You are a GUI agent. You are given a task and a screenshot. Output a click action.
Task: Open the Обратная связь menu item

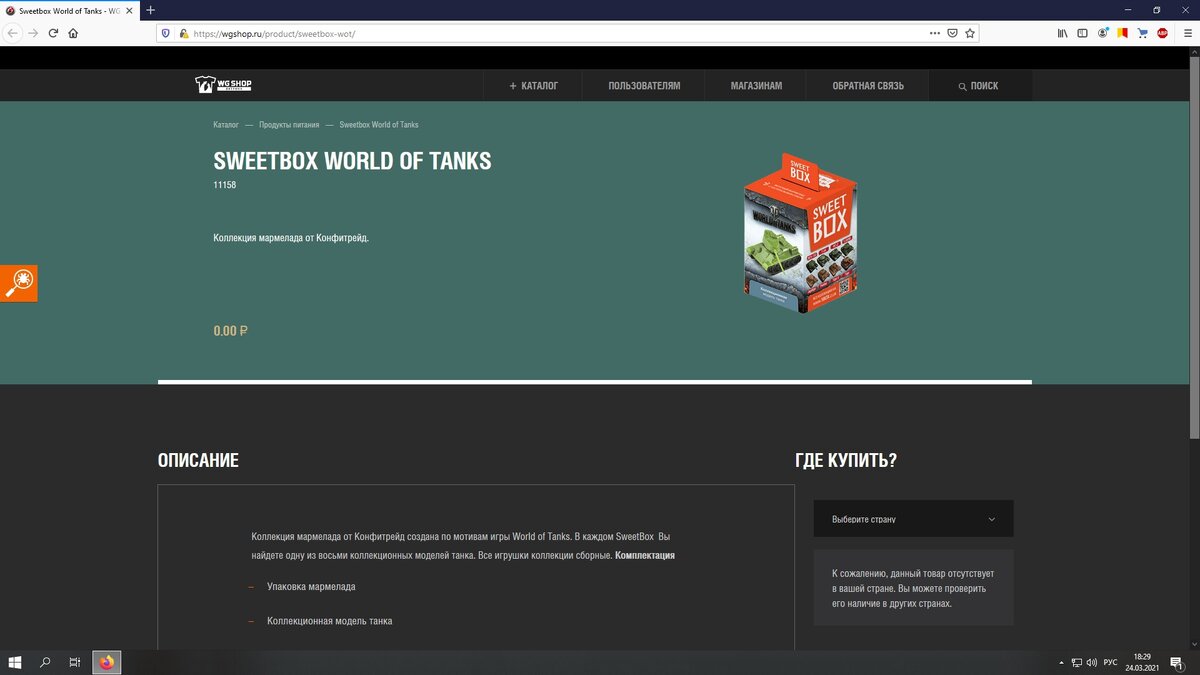click(x=868, y=86)
